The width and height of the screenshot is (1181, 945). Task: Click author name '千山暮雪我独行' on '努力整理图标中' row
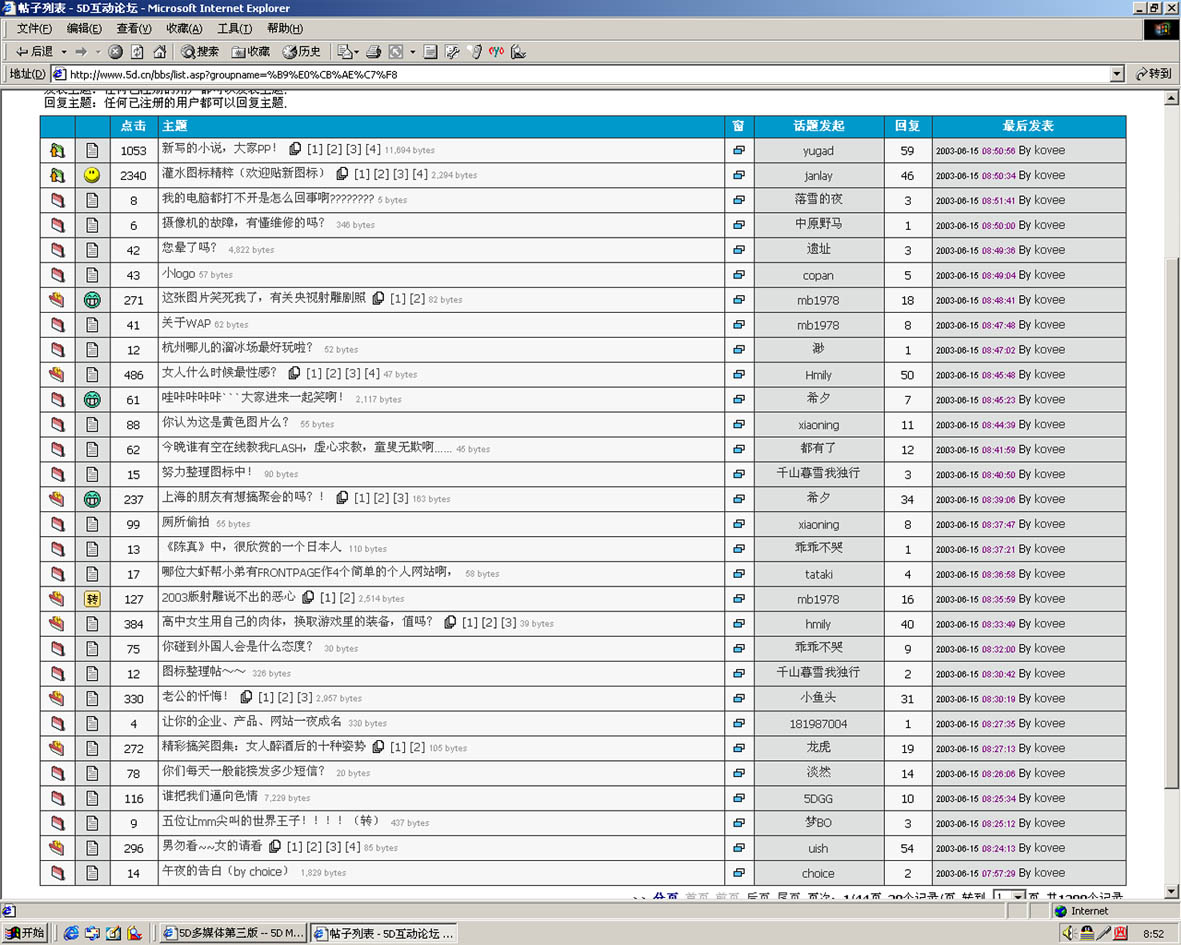point(818,474)
